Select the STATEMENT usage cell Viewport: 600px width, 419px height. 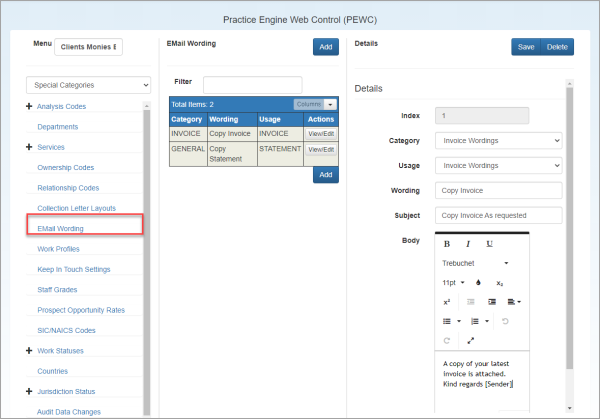pyautogui.click(x=280, y=154)
